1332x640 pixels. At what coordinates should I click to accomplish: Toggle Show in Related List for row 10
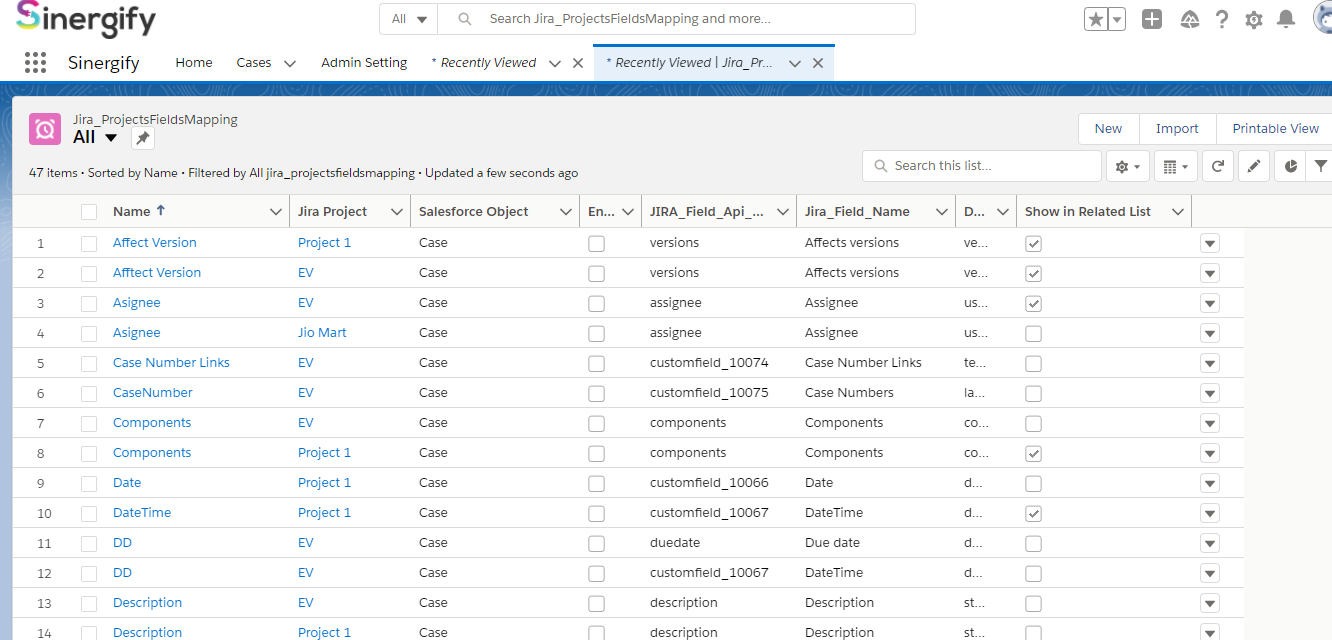1033,513
